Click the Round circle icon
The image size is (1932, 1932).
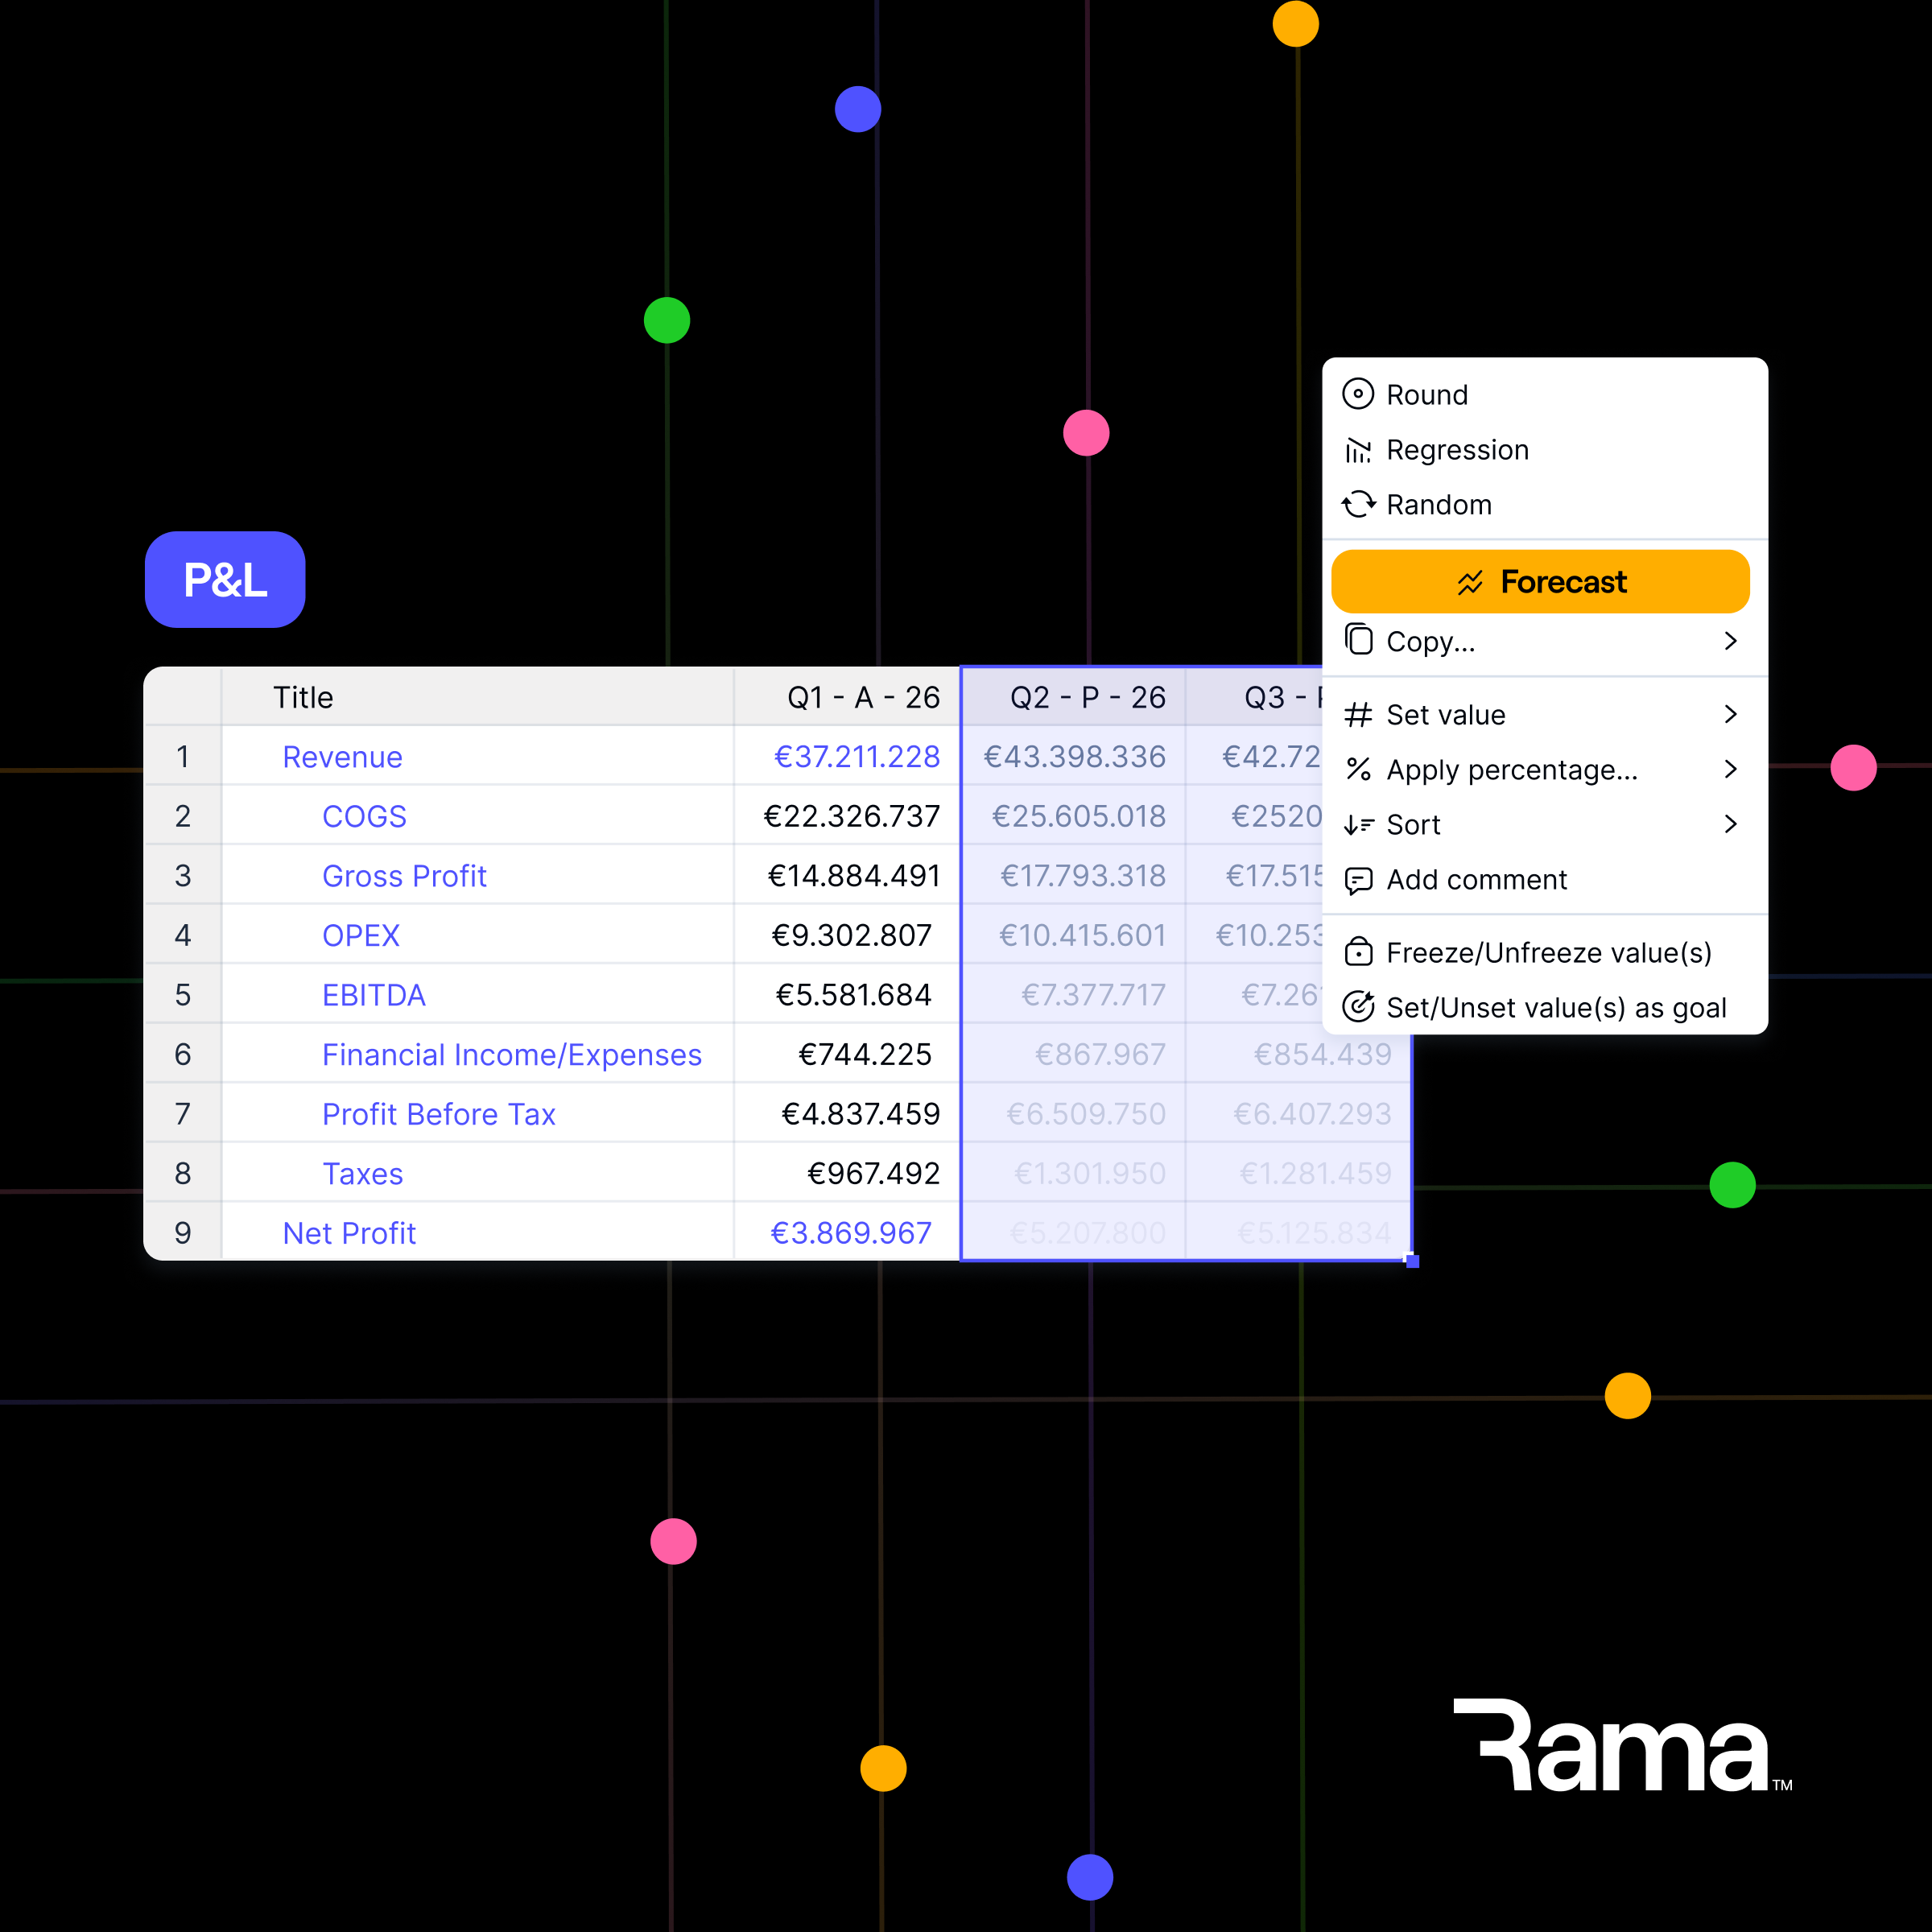click(x=1358, y=394)
